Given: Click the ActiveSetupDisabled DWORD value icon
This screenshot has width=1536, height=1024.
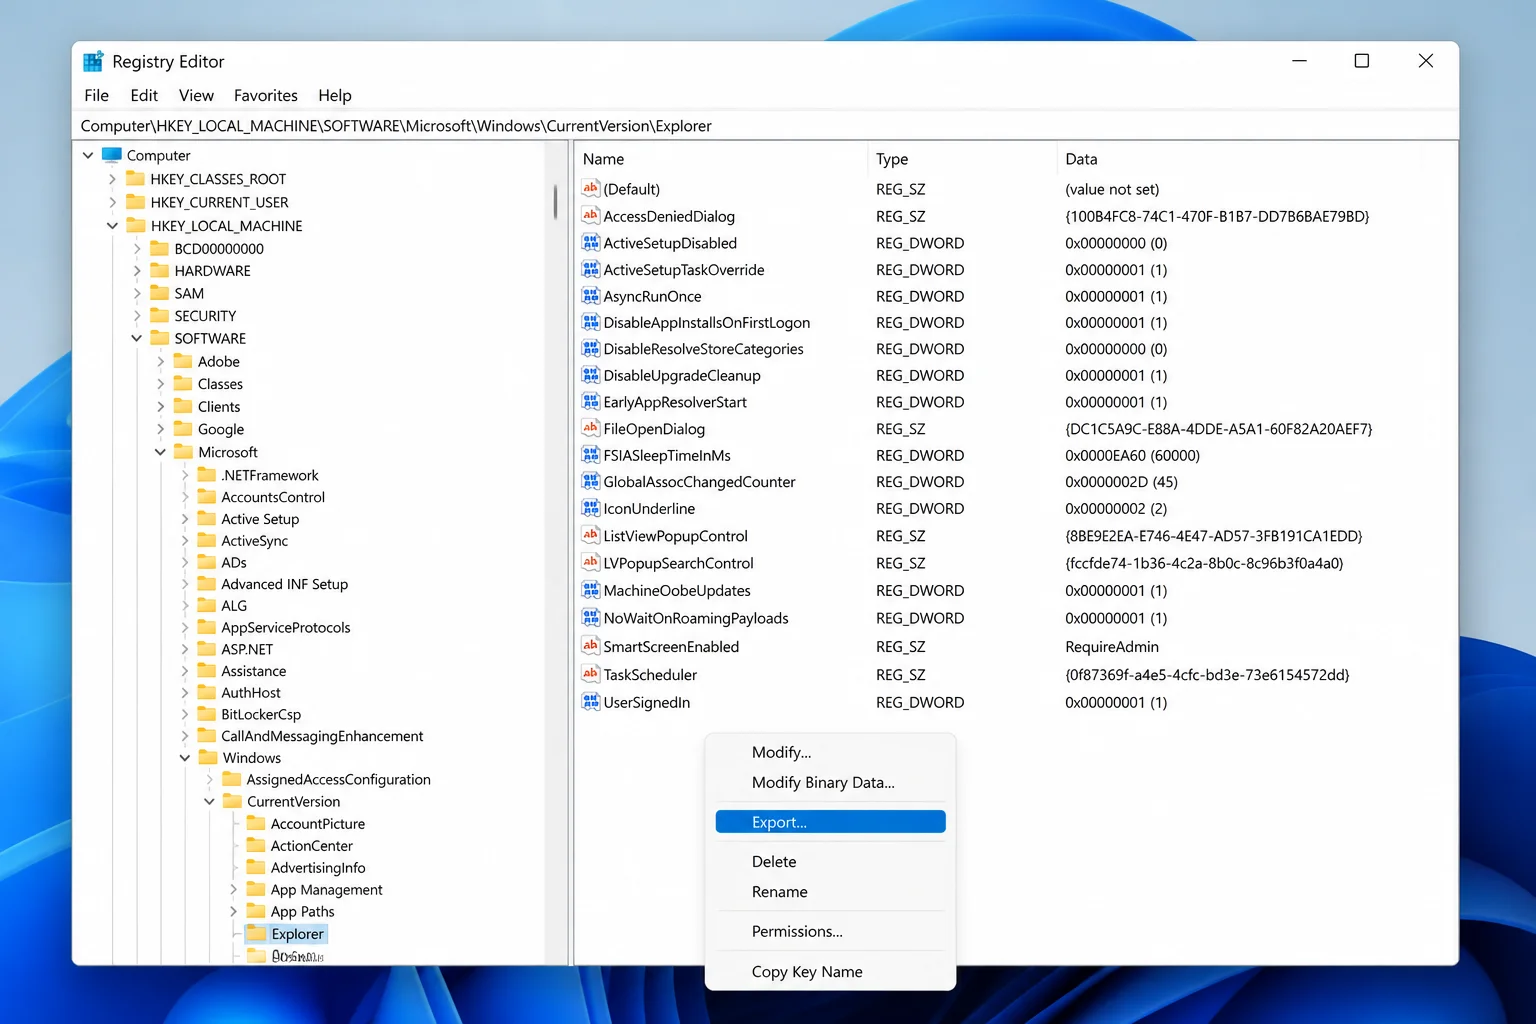Looking at the screenshot, I should tap(590, 243).
